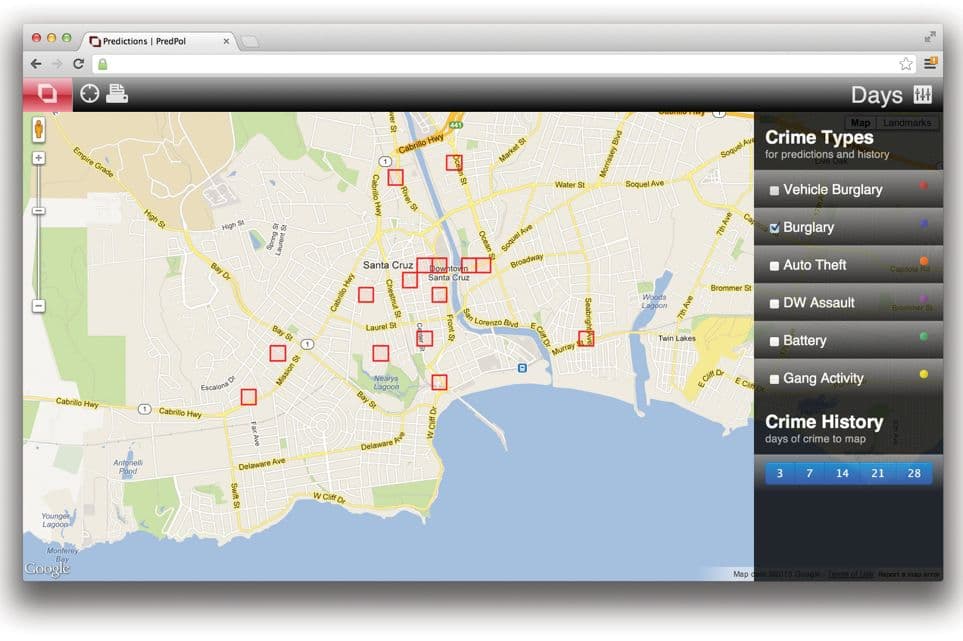Click the Auto Theft label
This screenshot has height=641, width=963.
(814, 265)
